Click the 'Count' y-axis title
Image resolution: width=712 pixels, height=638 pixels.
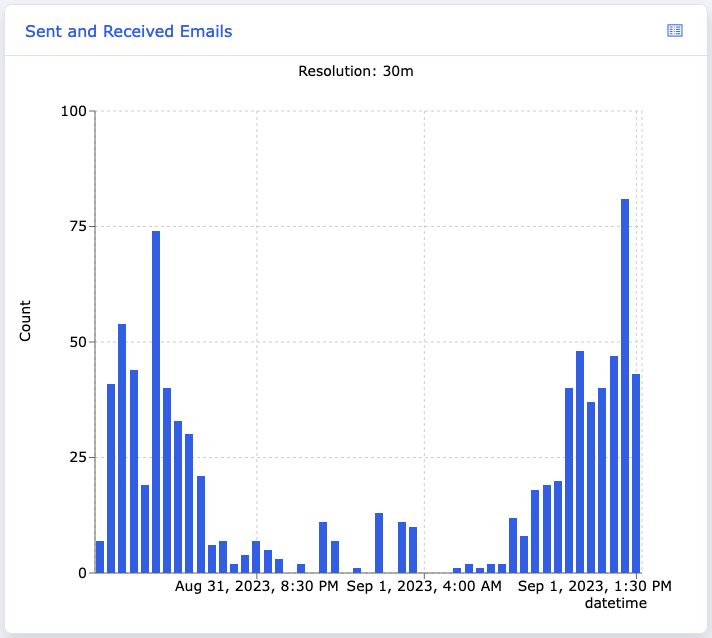click(x=25, y=320)
